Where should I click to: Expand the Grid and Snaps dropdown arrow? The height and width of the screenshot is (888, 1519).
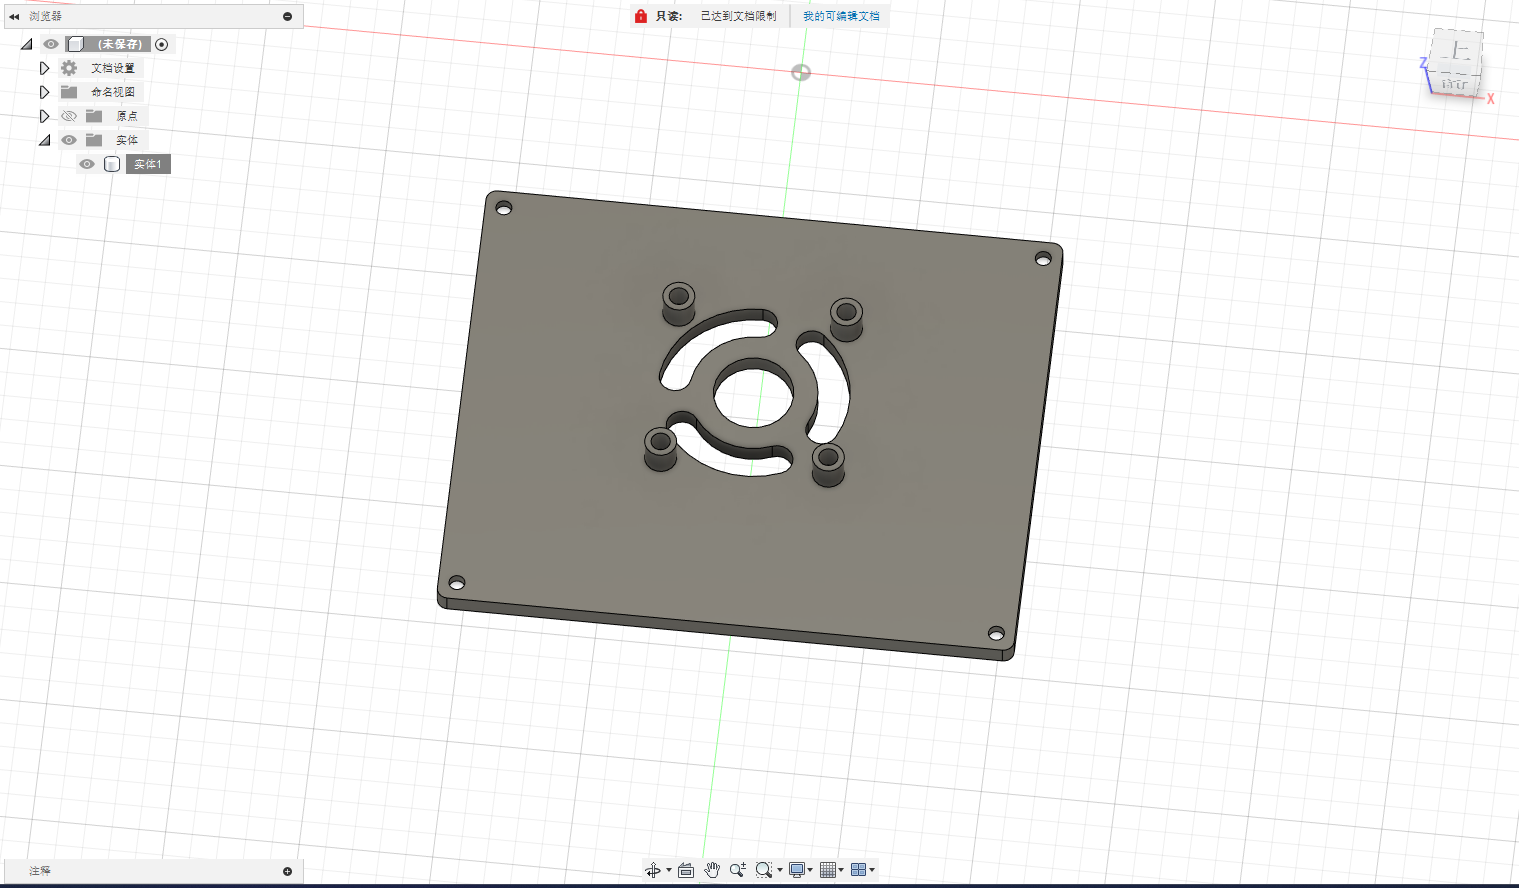(841, 870)
